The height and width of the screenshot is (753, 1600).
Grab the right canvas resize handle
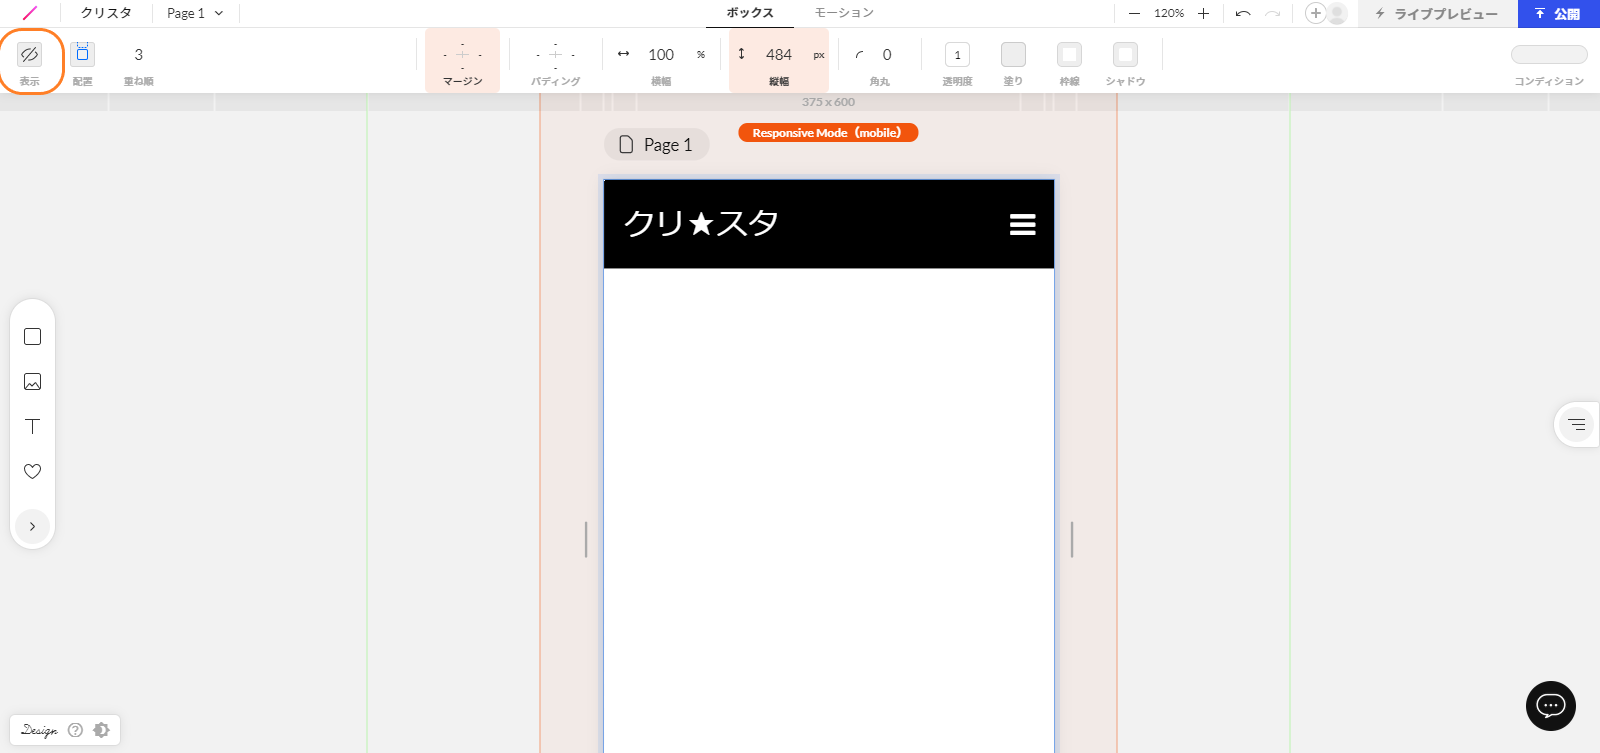coord(1072,539)
